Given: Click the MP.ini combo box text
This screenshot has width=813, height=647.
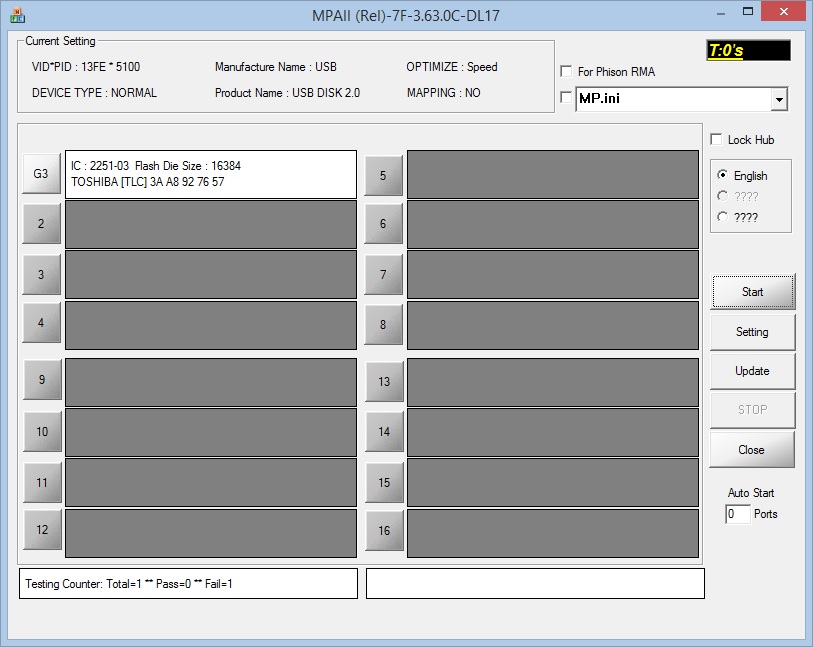Looking at the screenshot, I should click(673, 99).
